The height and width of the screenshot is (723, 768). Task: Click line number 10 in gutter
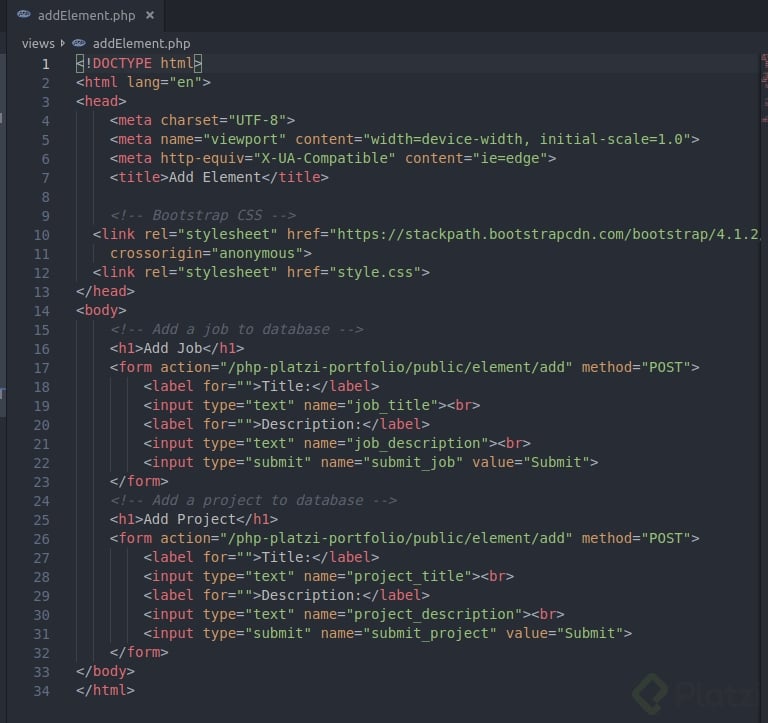click(42, 235)
